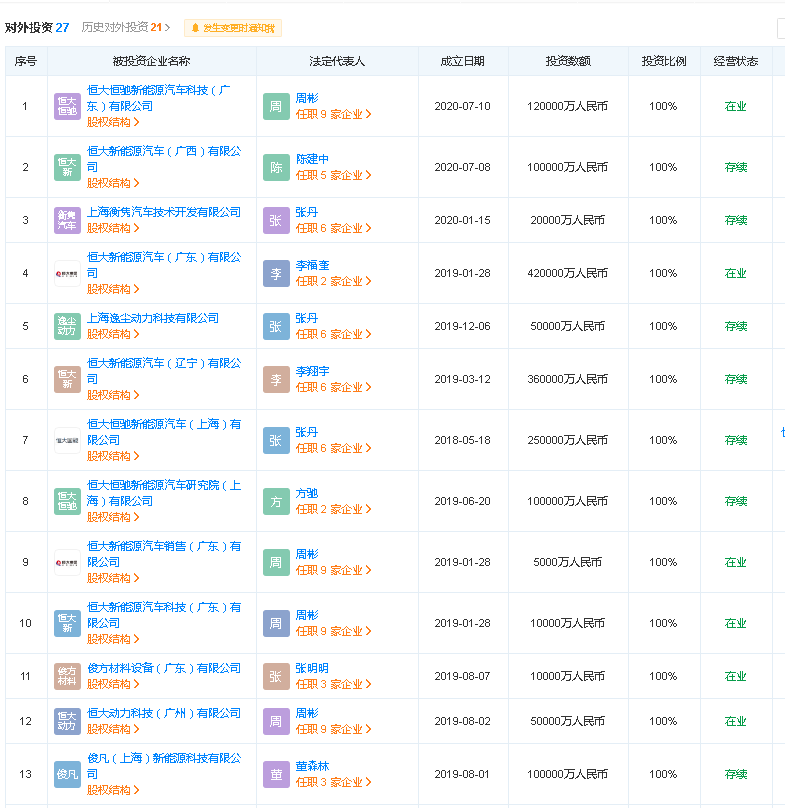
Task: Click the 投资比例 column header
Action: [x=664, y=61]
